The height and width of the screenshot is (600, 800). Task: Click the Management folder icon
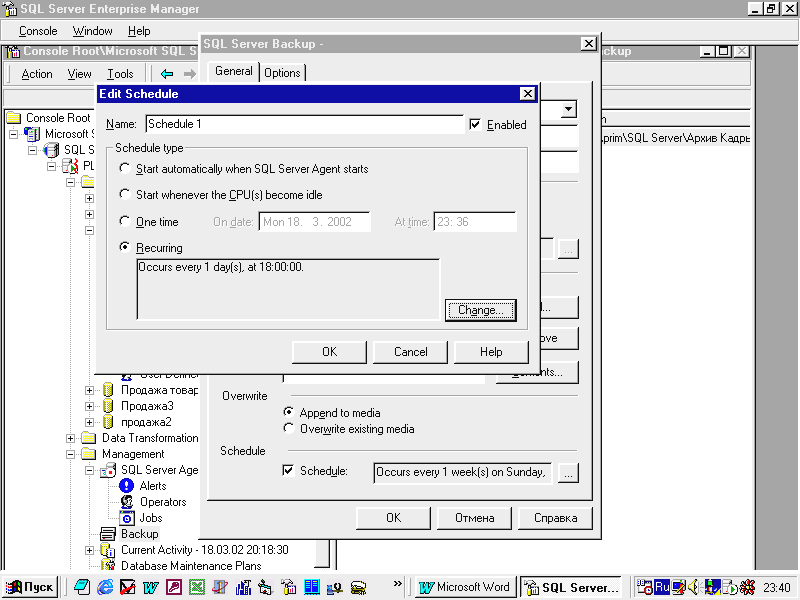(x=89, y=454)
